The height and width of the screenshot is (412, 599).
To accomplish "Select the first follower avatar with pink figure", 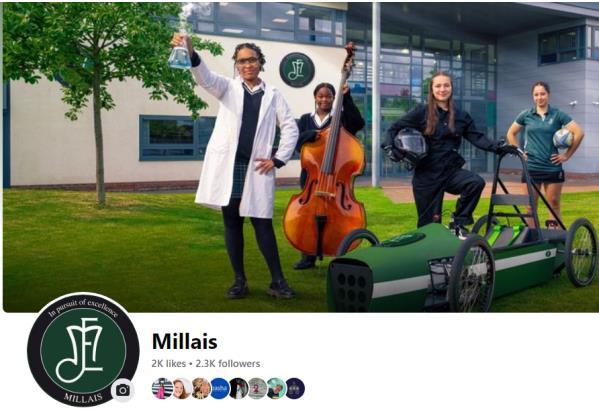I will click(x=162, y=388).
